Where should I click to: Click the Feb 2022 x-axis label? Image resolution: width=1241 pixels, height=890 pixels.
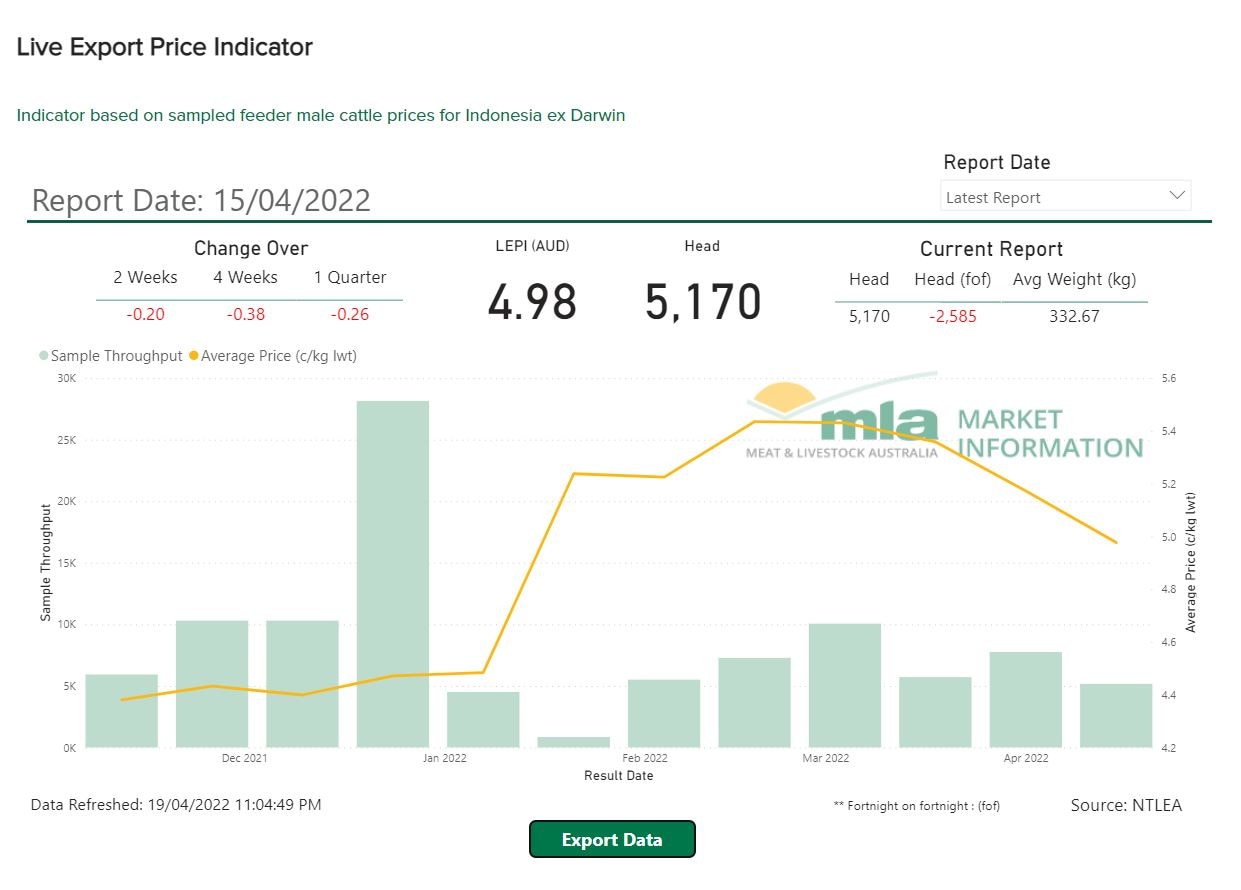[644, 758]
